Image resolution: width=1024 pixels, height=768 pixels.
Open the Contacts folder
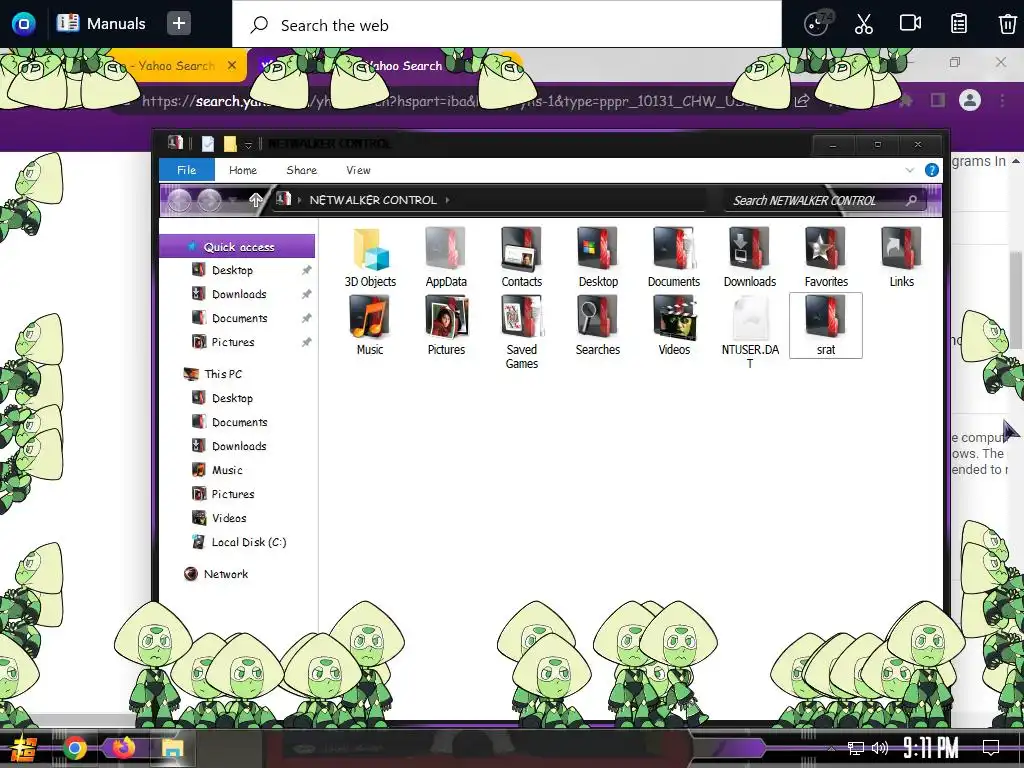point(522,258)
